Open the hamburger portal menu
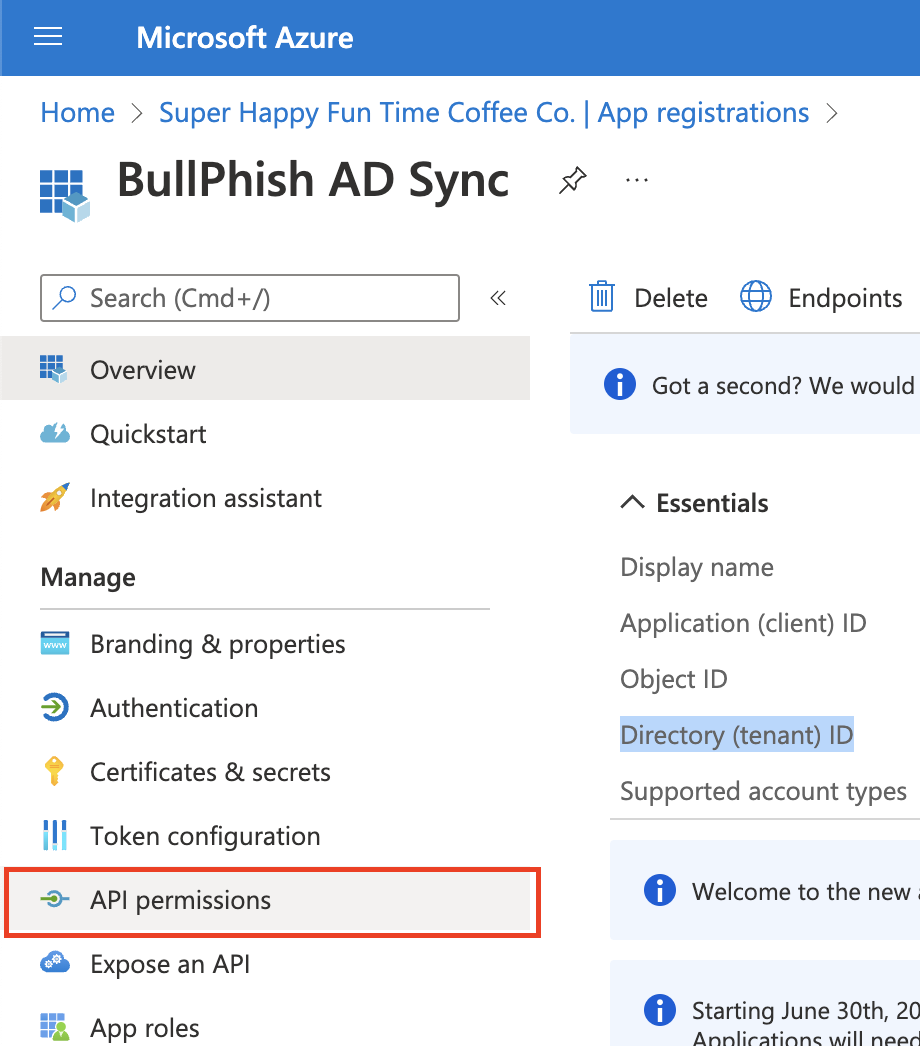This screenshot has width=920, height=1046. [x=48, y=37]
